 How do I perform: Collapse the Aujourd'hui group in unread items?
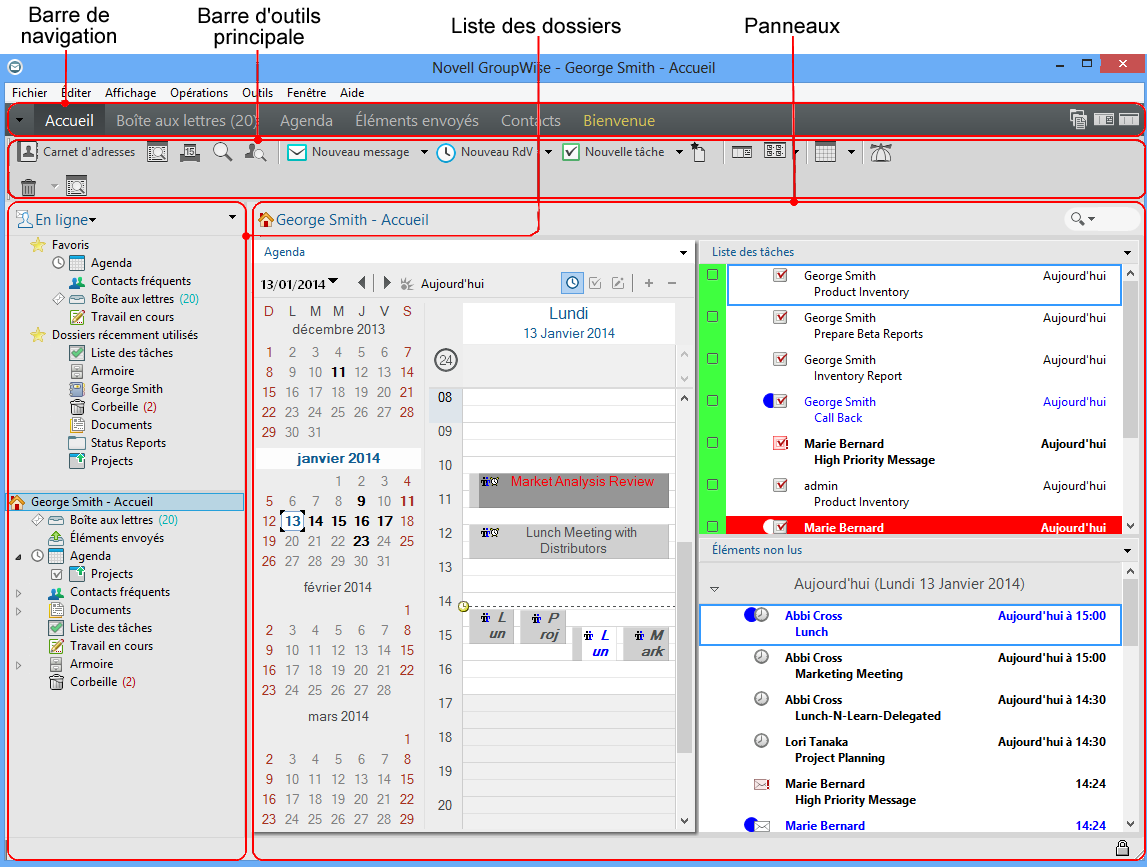pyautogui.click(x=715, y=588)
